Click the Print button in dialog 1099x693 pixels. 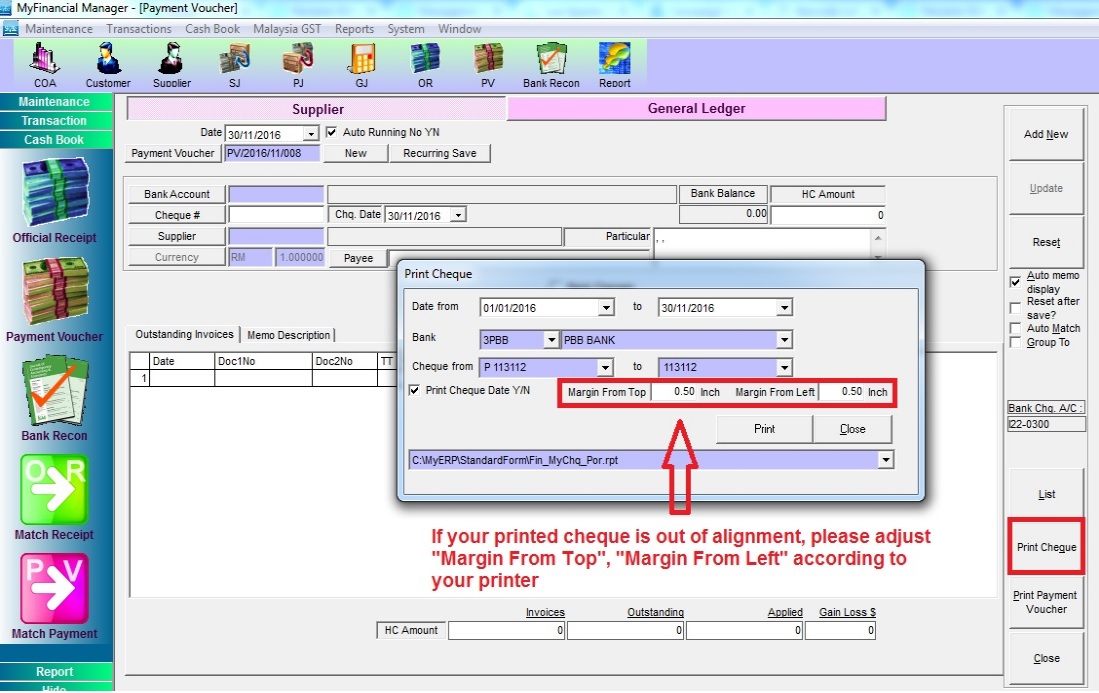tap(764, 429)
